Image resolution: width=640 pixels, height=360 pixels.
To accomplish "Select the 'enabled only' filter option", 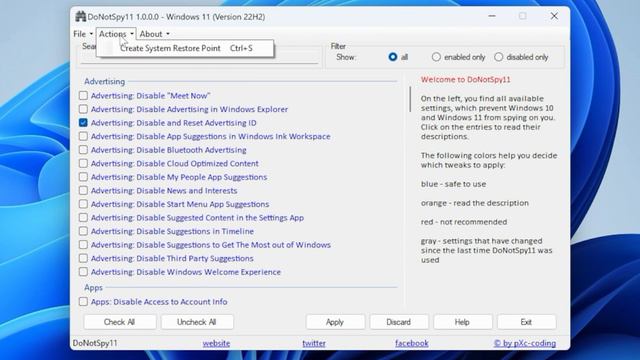I will 436,57.
